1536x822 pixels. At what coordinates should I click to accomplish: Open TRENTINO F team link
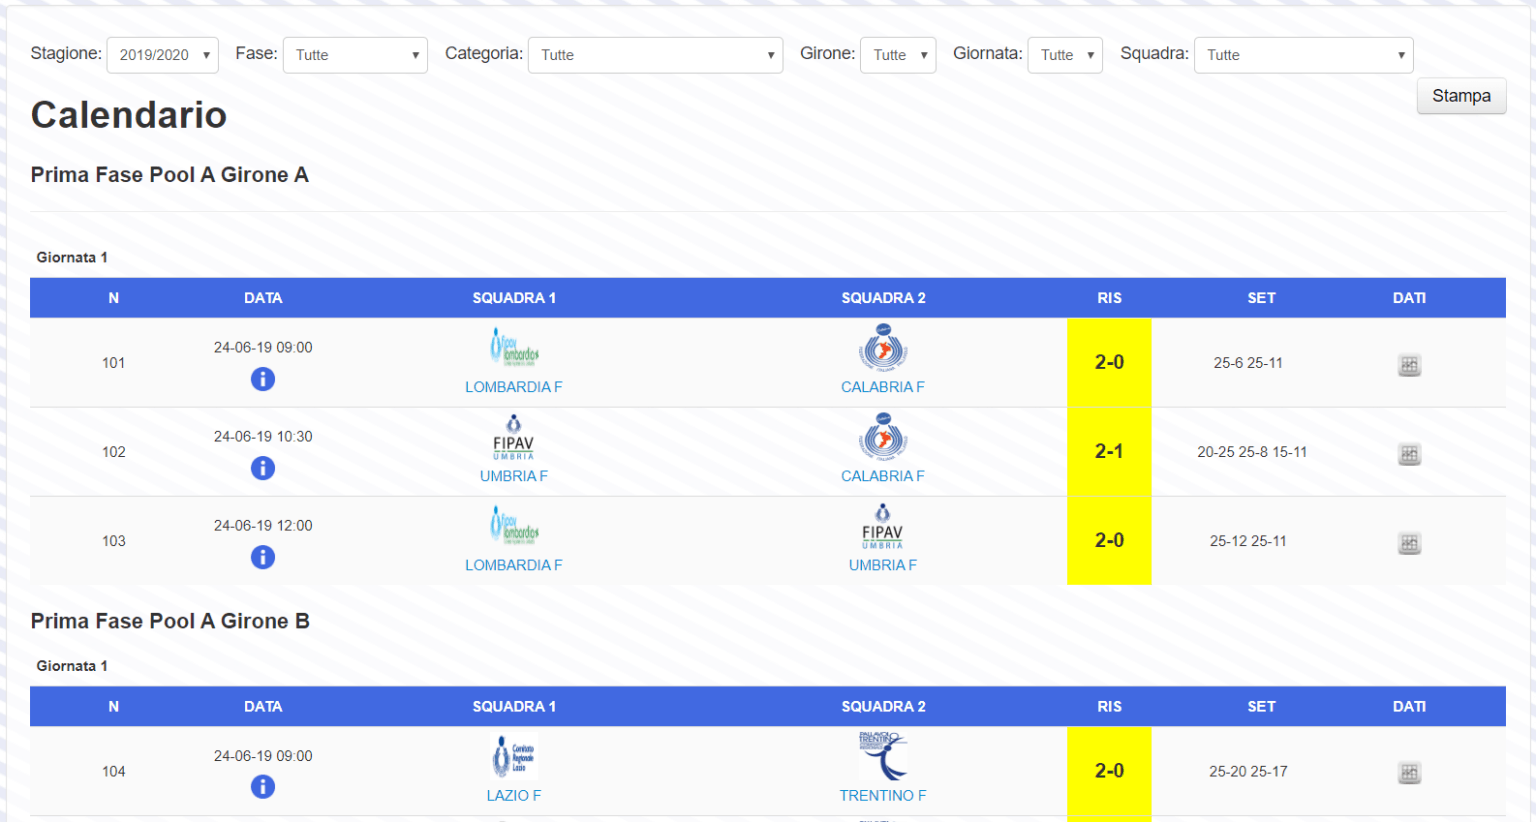[x=883, y=796]
